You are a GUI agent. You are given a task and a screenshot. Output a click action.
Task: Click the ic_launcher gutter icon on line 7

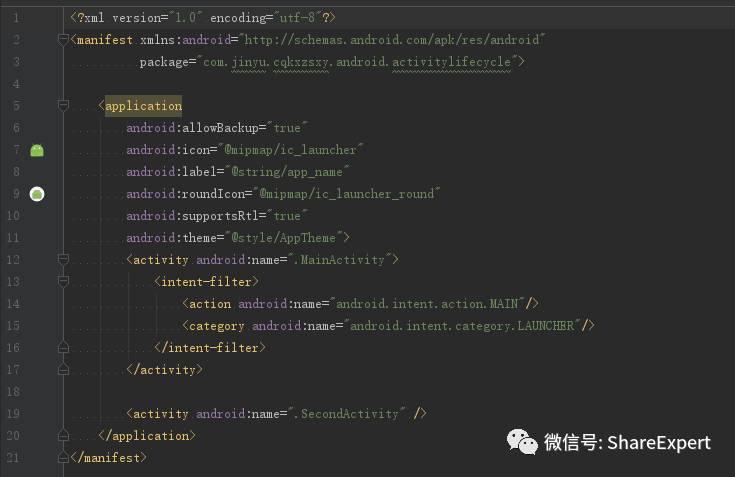[37, 150]
